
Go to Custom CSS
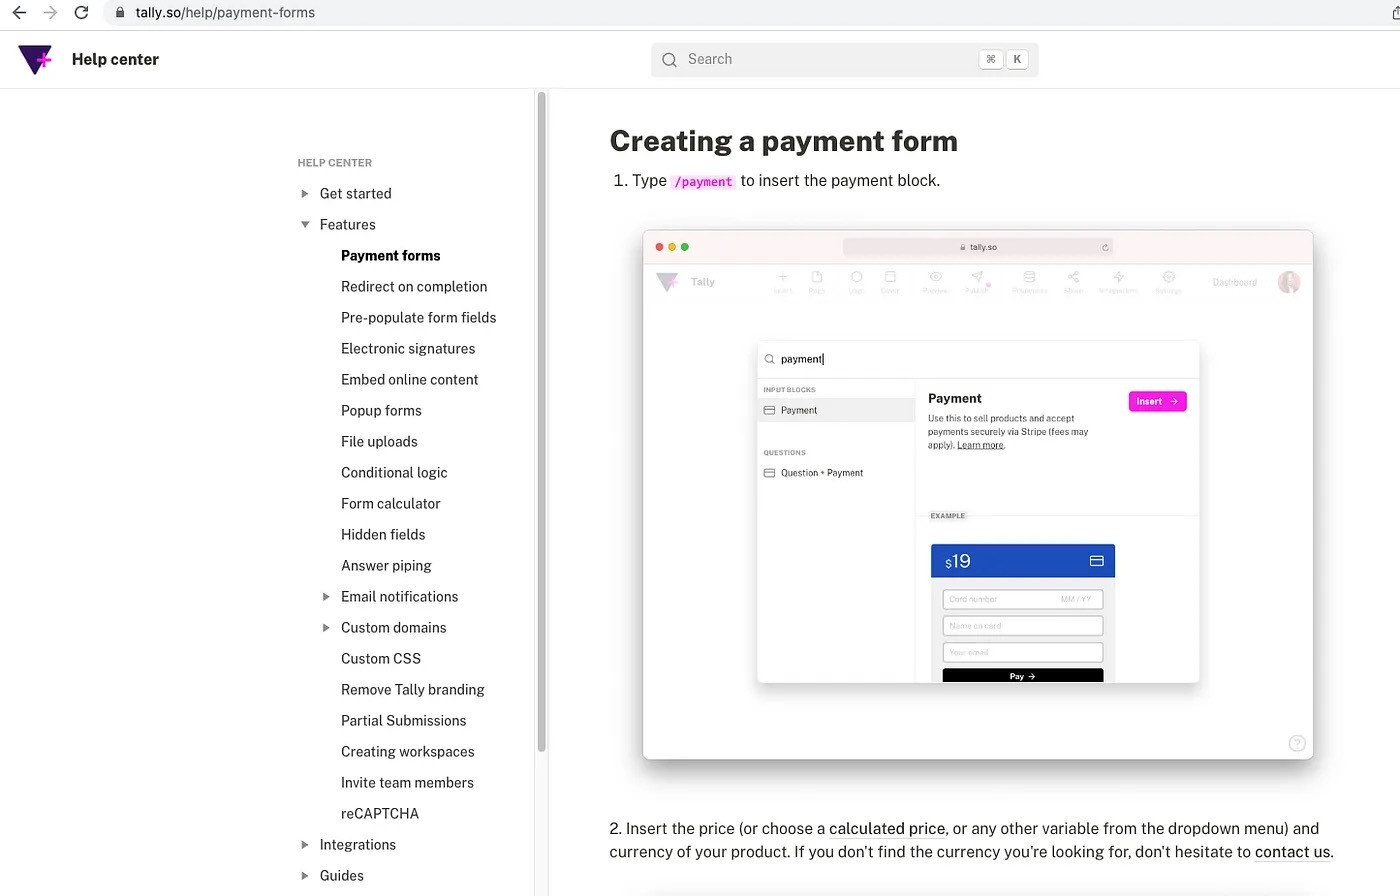tap(381, 659)
